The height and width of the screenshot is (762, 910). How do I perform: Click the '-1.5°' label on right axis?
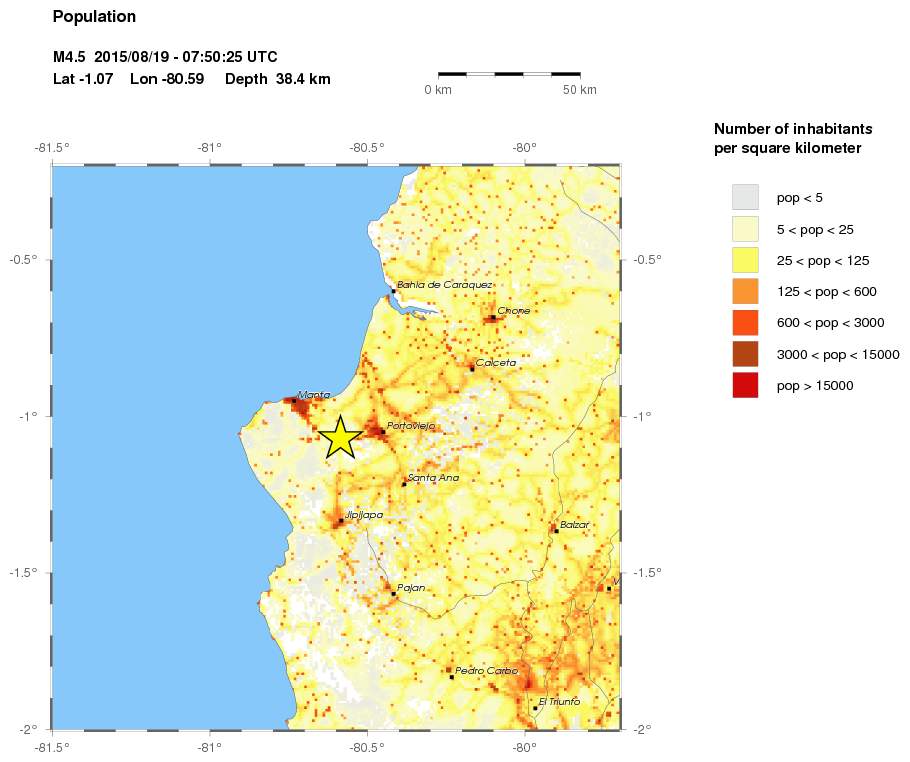click(647, 573)
